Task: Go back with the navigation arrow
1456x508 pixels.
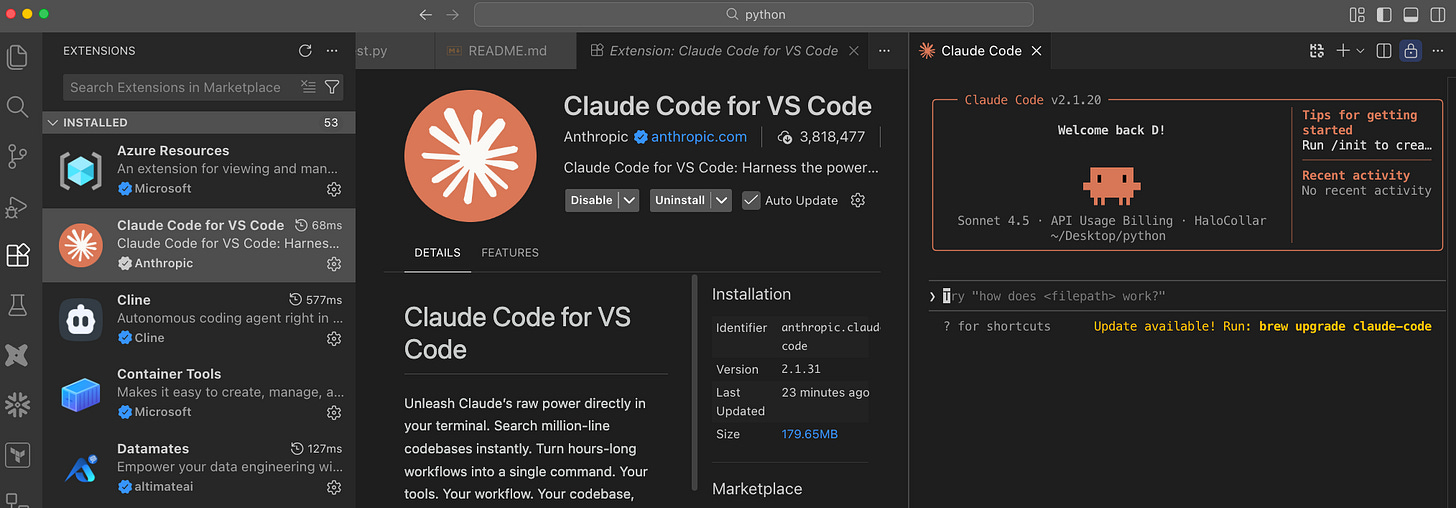Action: [425, 15]
